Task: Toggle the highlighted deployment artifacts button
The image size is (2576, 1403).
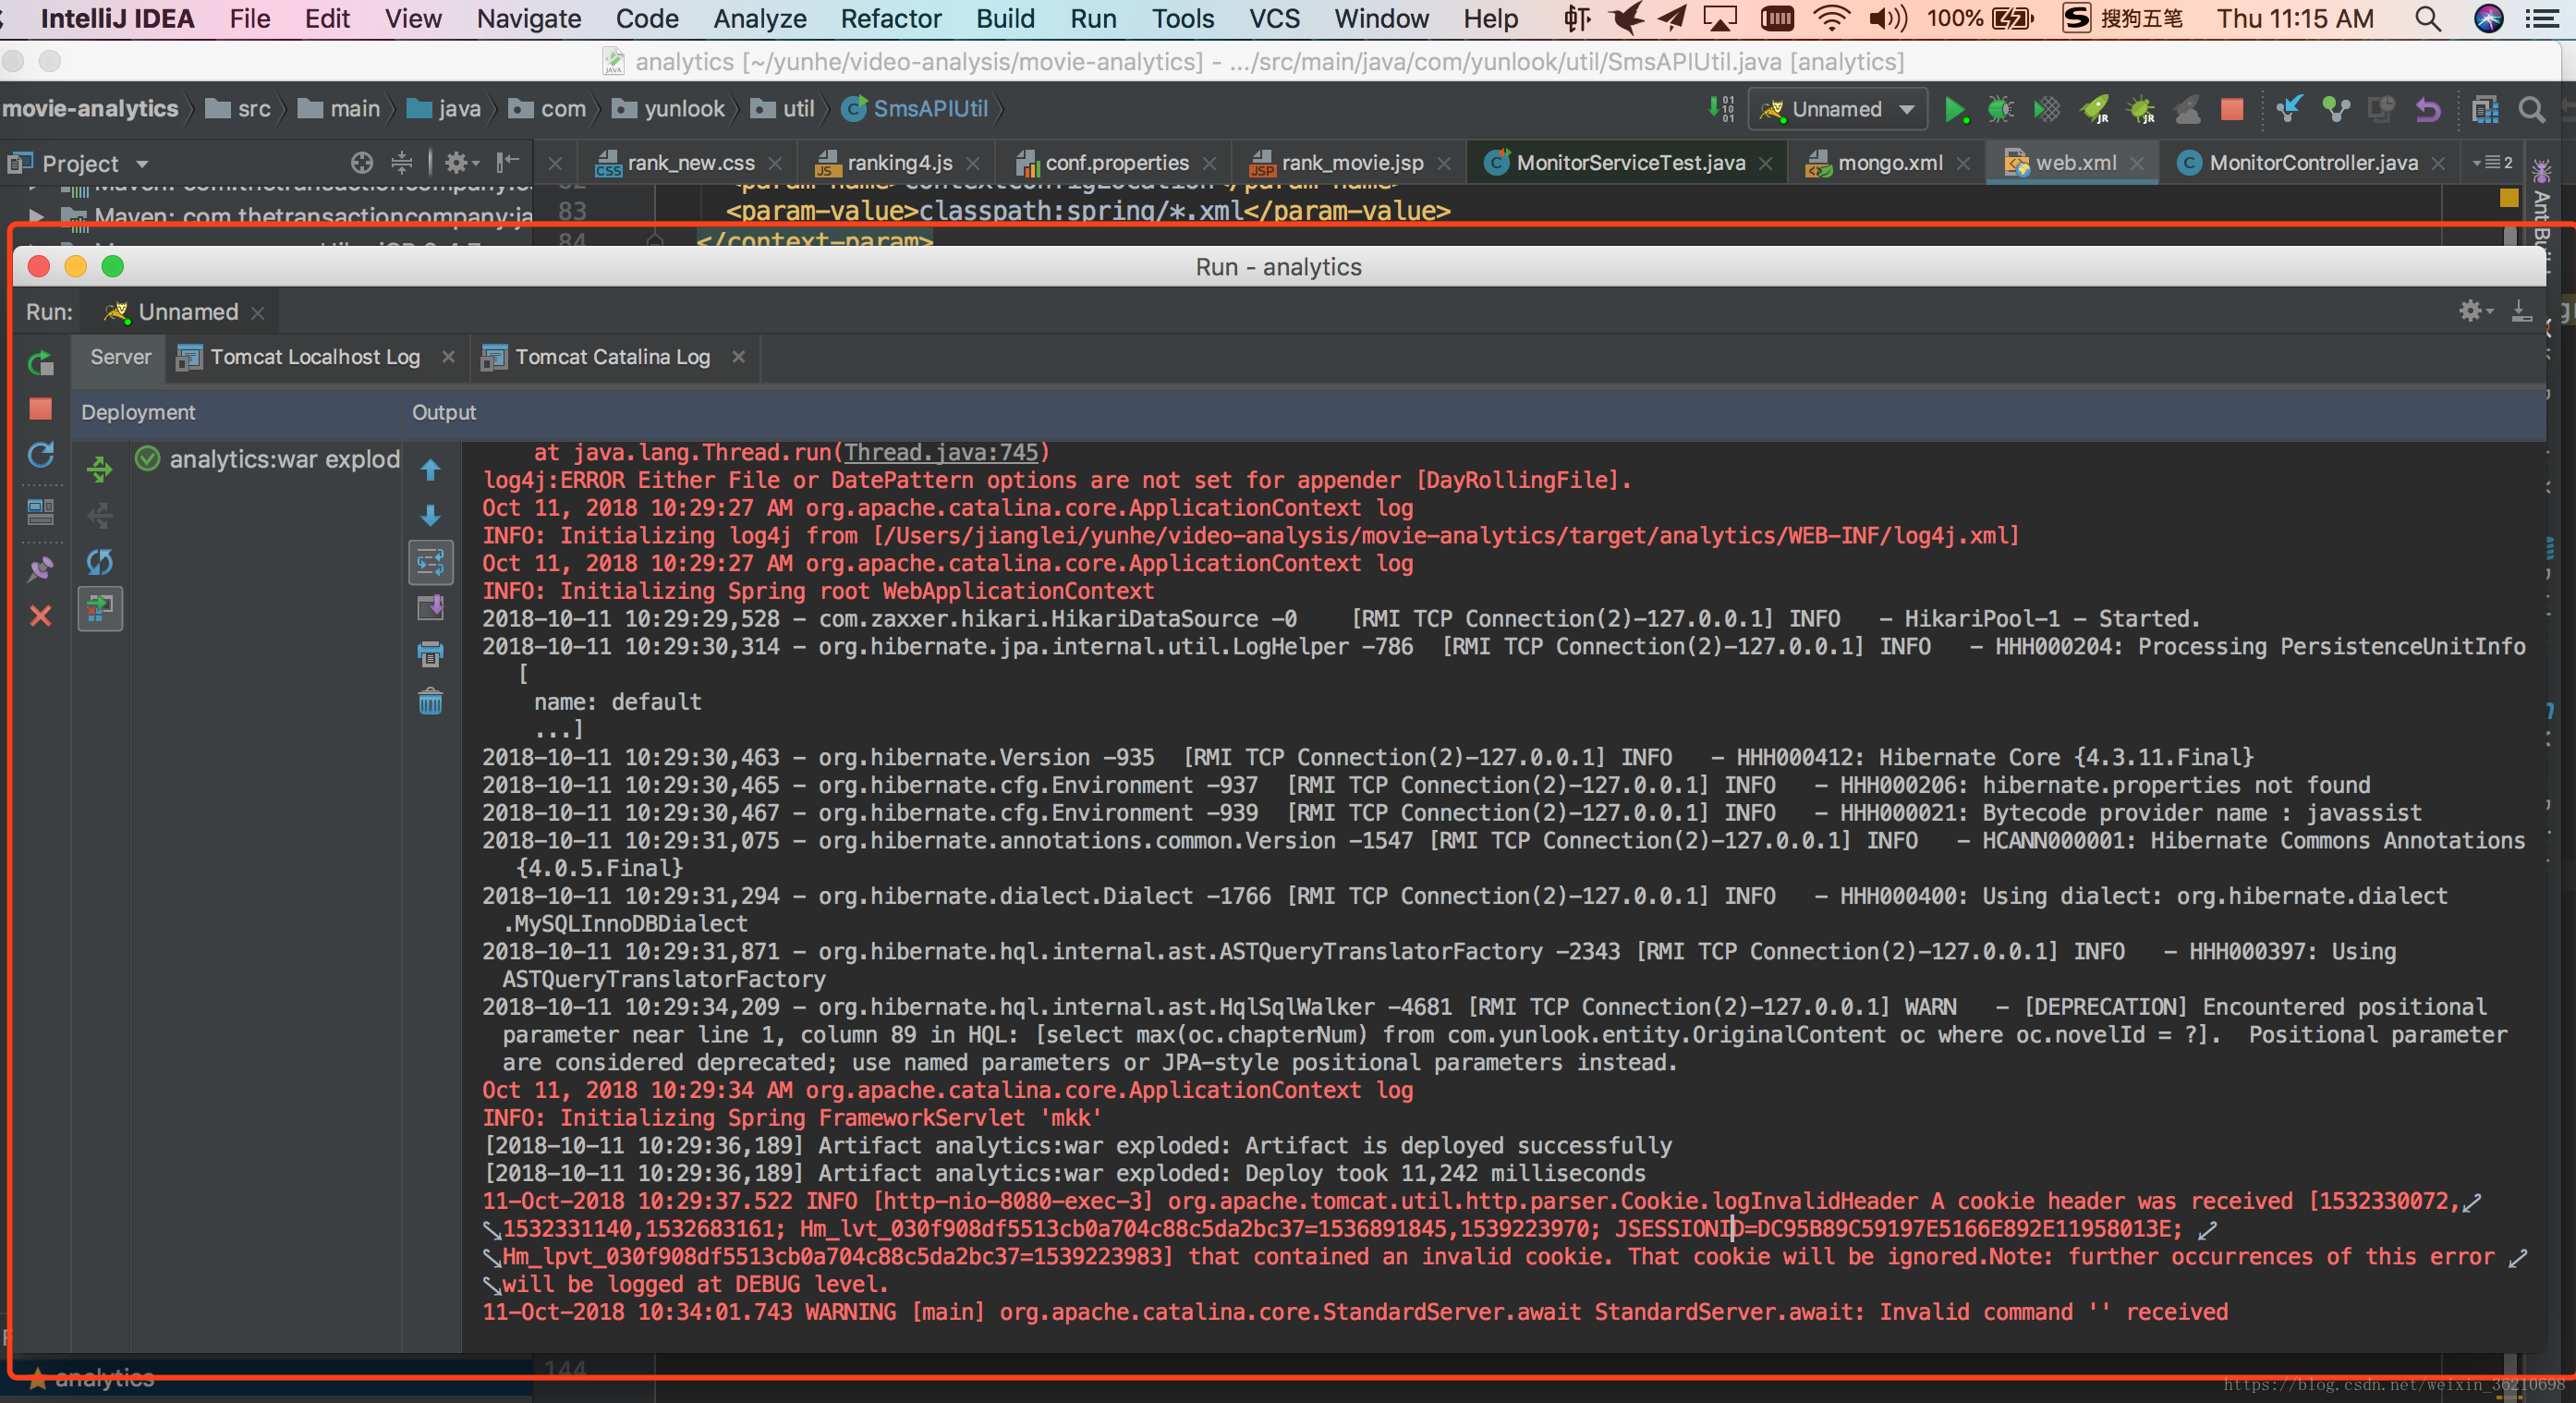Action: pos(100,608)
